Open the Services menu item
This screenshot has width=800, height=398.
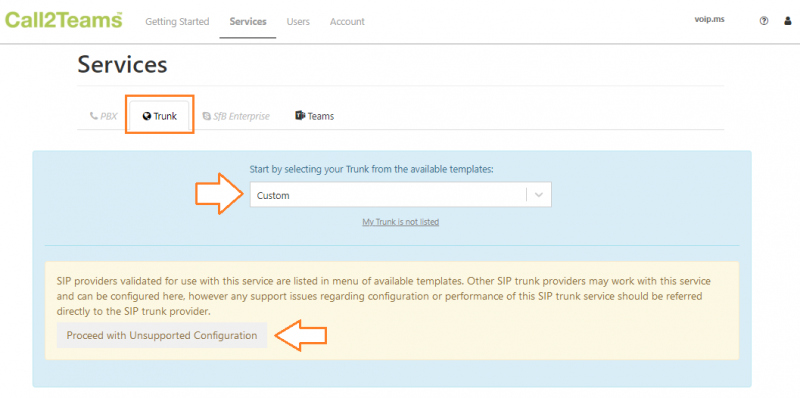[x=248, y=21]
